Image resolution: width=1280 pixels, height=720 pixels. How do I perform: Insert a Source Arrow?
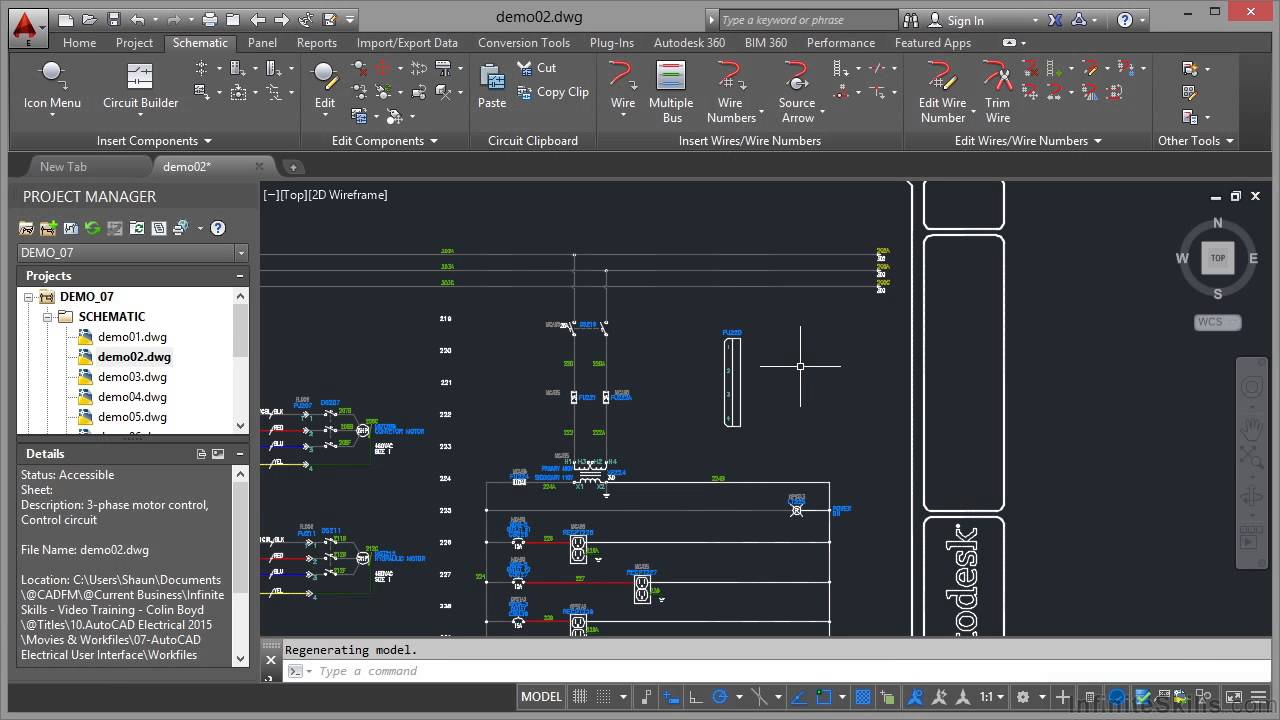(797, 91)
